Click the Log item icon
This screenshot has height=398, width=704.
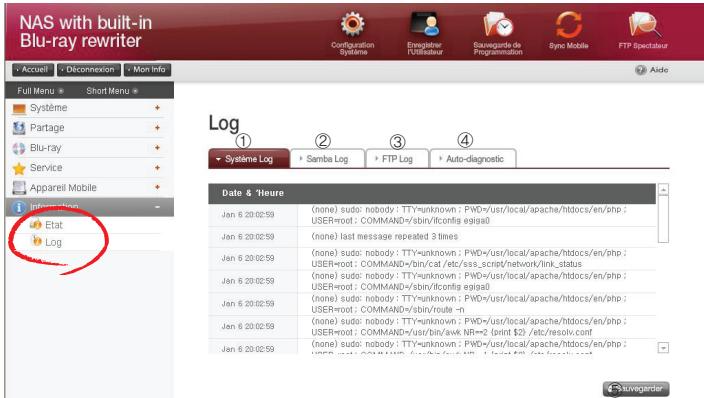37,241
